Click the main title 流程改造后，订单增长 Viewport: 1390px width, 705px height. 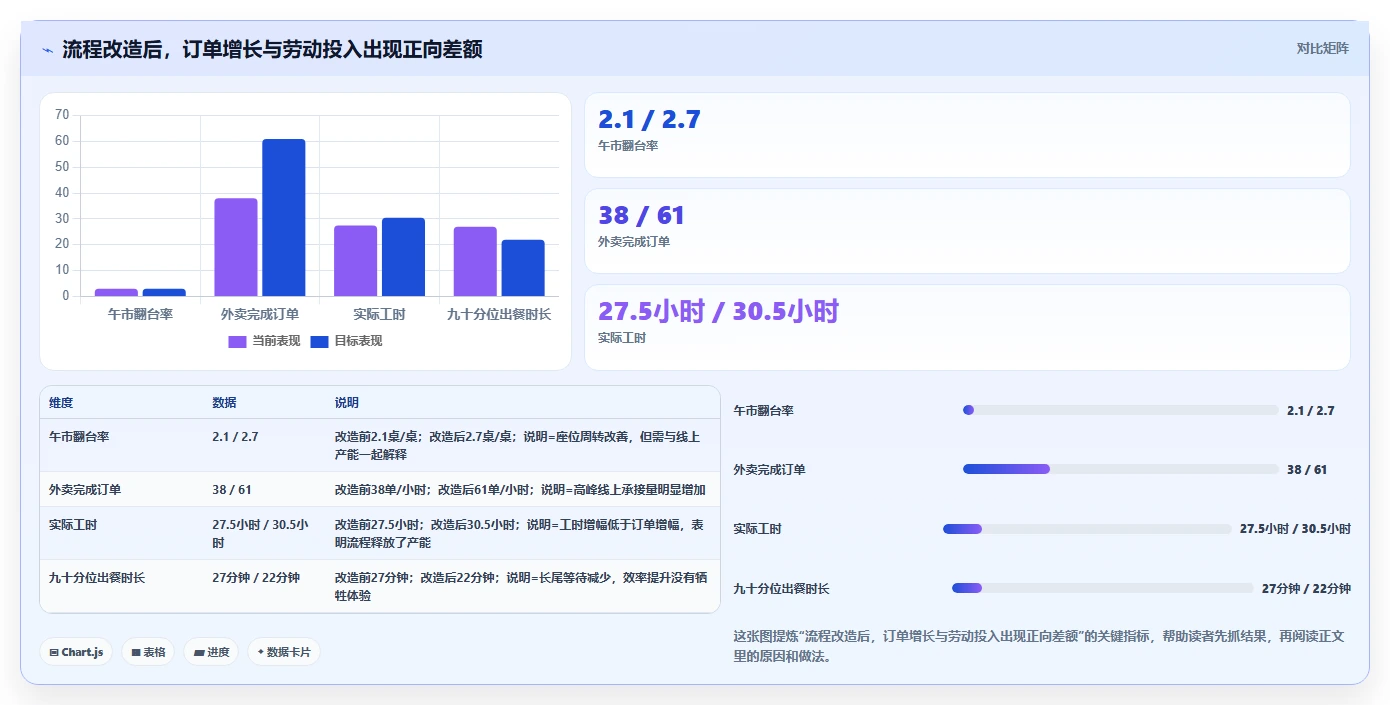click(x=272, y=49)
